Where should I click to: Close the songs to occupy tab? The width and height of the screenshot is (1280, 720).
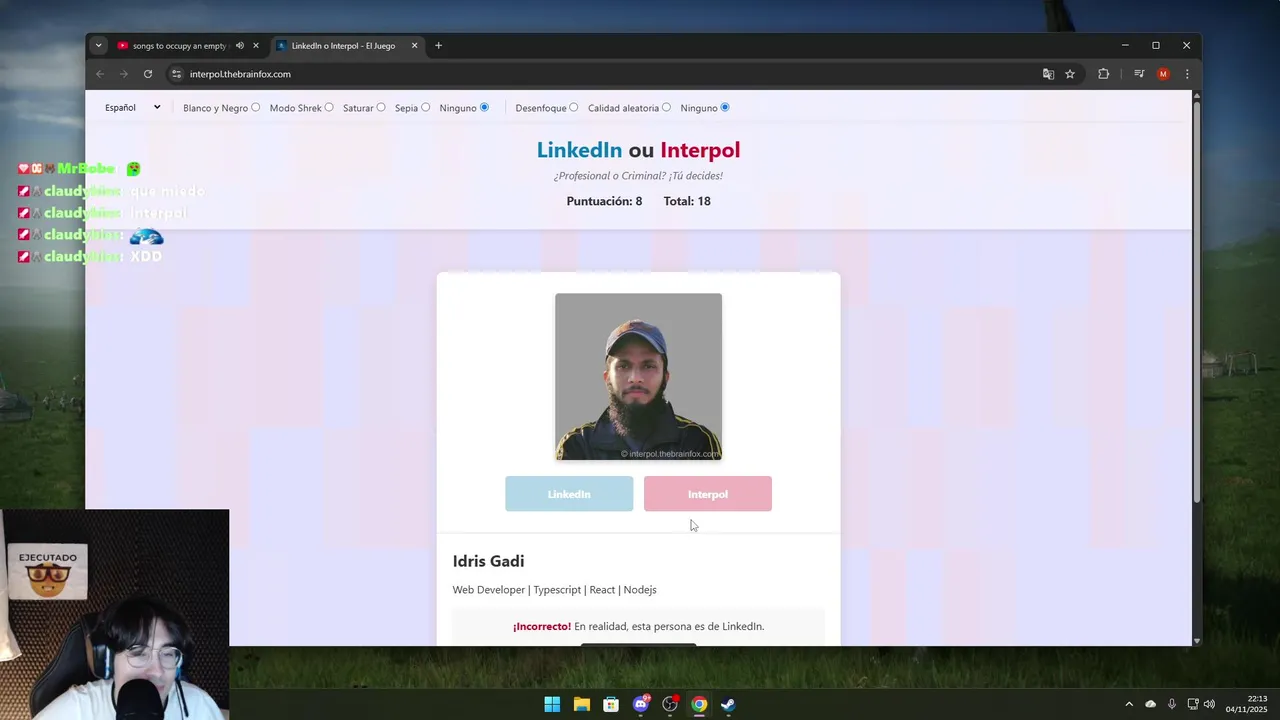(x=256, y=45)
